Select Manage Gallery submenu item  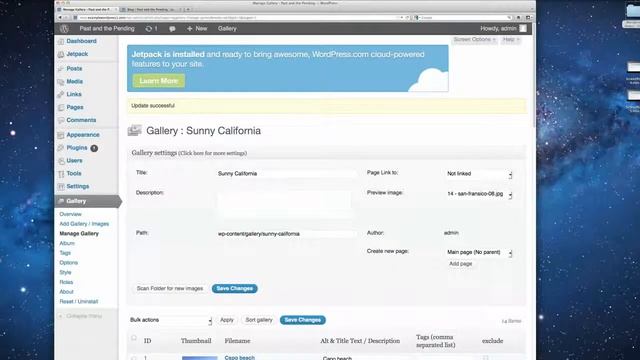(79, 234)
